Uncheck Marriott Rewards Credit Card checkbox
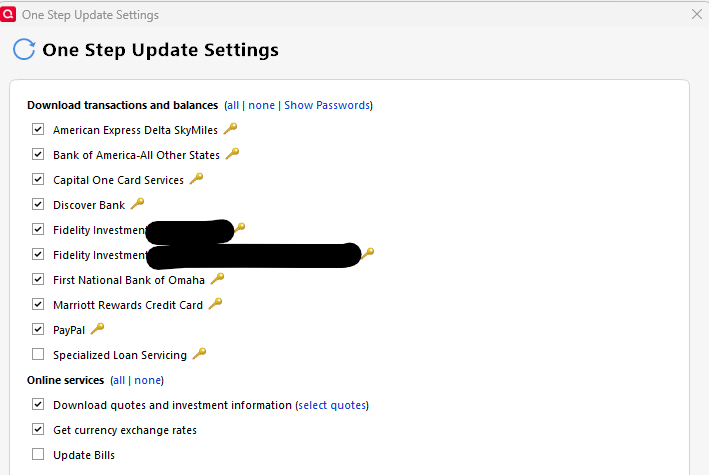This screenshot has height=475, width=709. pos(38,304)
